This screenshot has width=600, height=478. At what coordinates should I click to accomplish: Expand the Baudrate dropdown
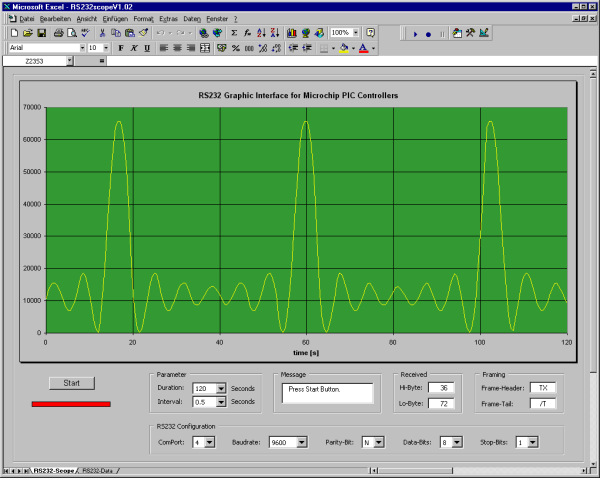click(302, 441)
